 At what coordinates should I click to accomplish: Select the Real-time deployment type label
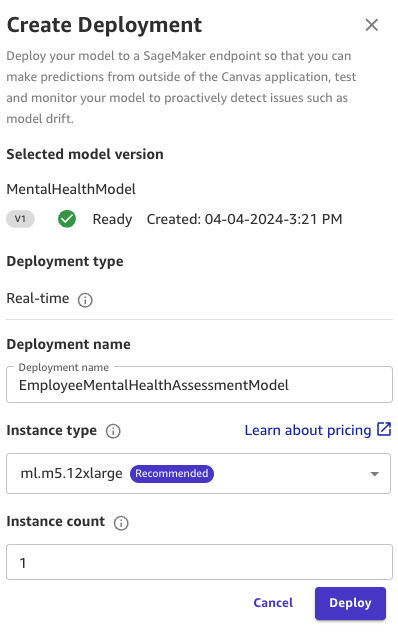[38, 299]
